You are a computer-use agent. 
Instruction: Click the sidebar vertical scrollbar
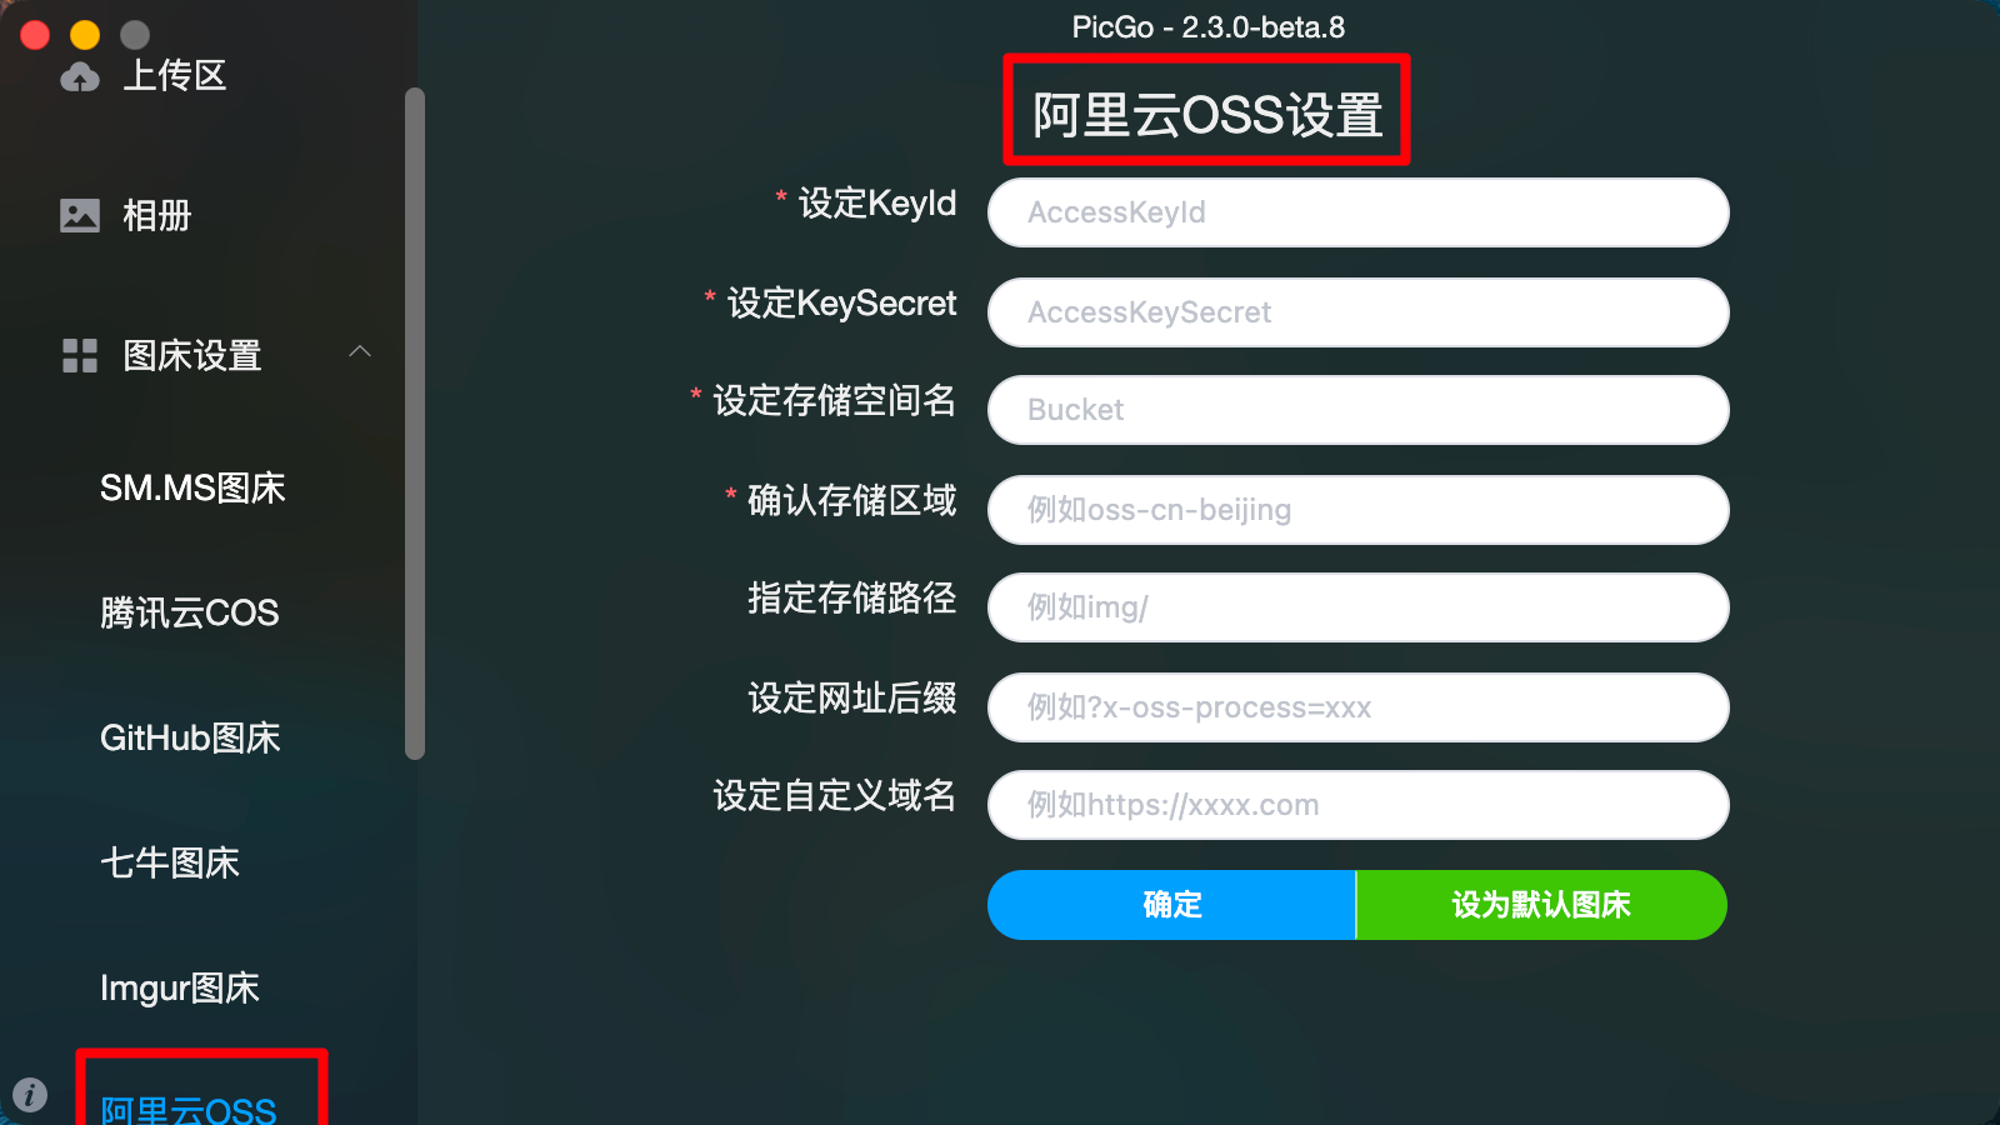click(x=415, y=424)
